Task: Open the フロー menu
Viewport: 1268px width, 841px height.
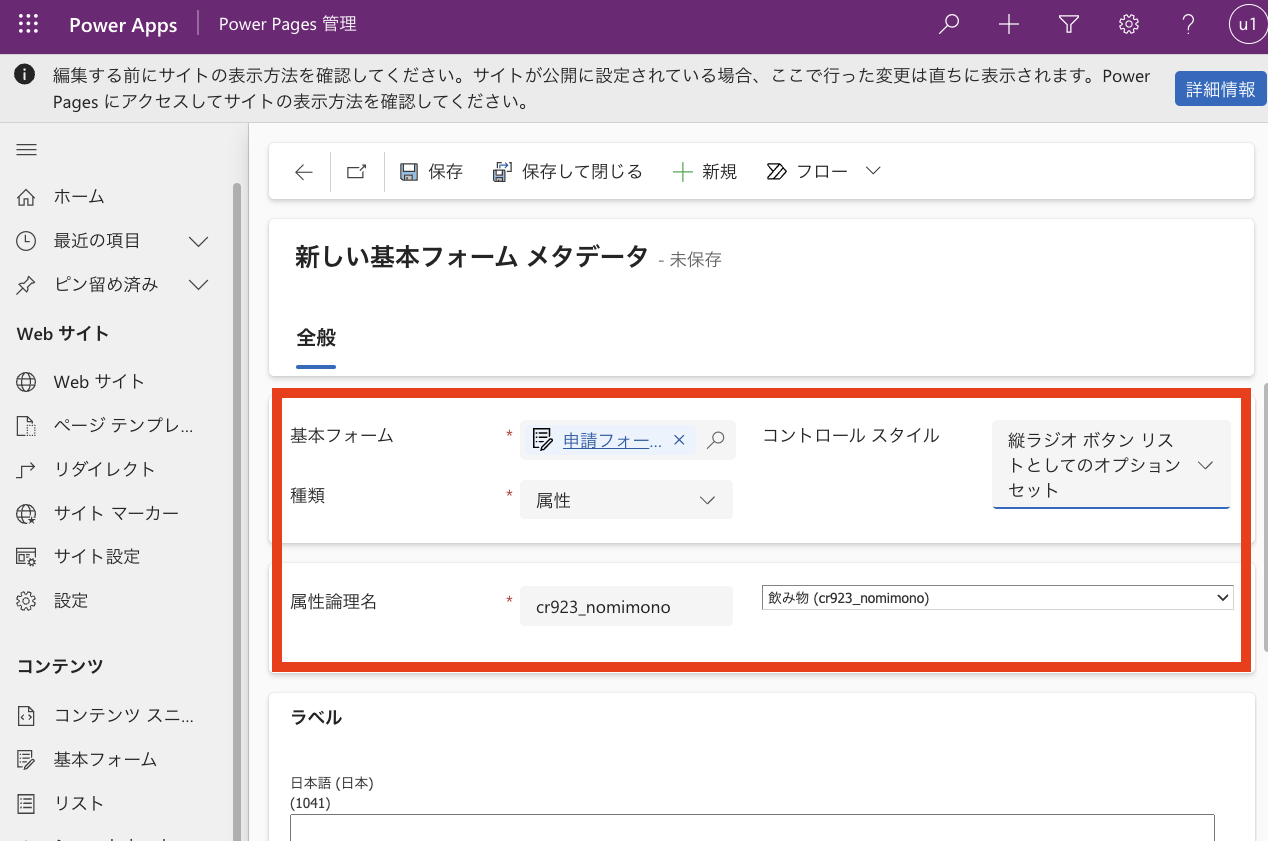Action: [x=823, y=172]
